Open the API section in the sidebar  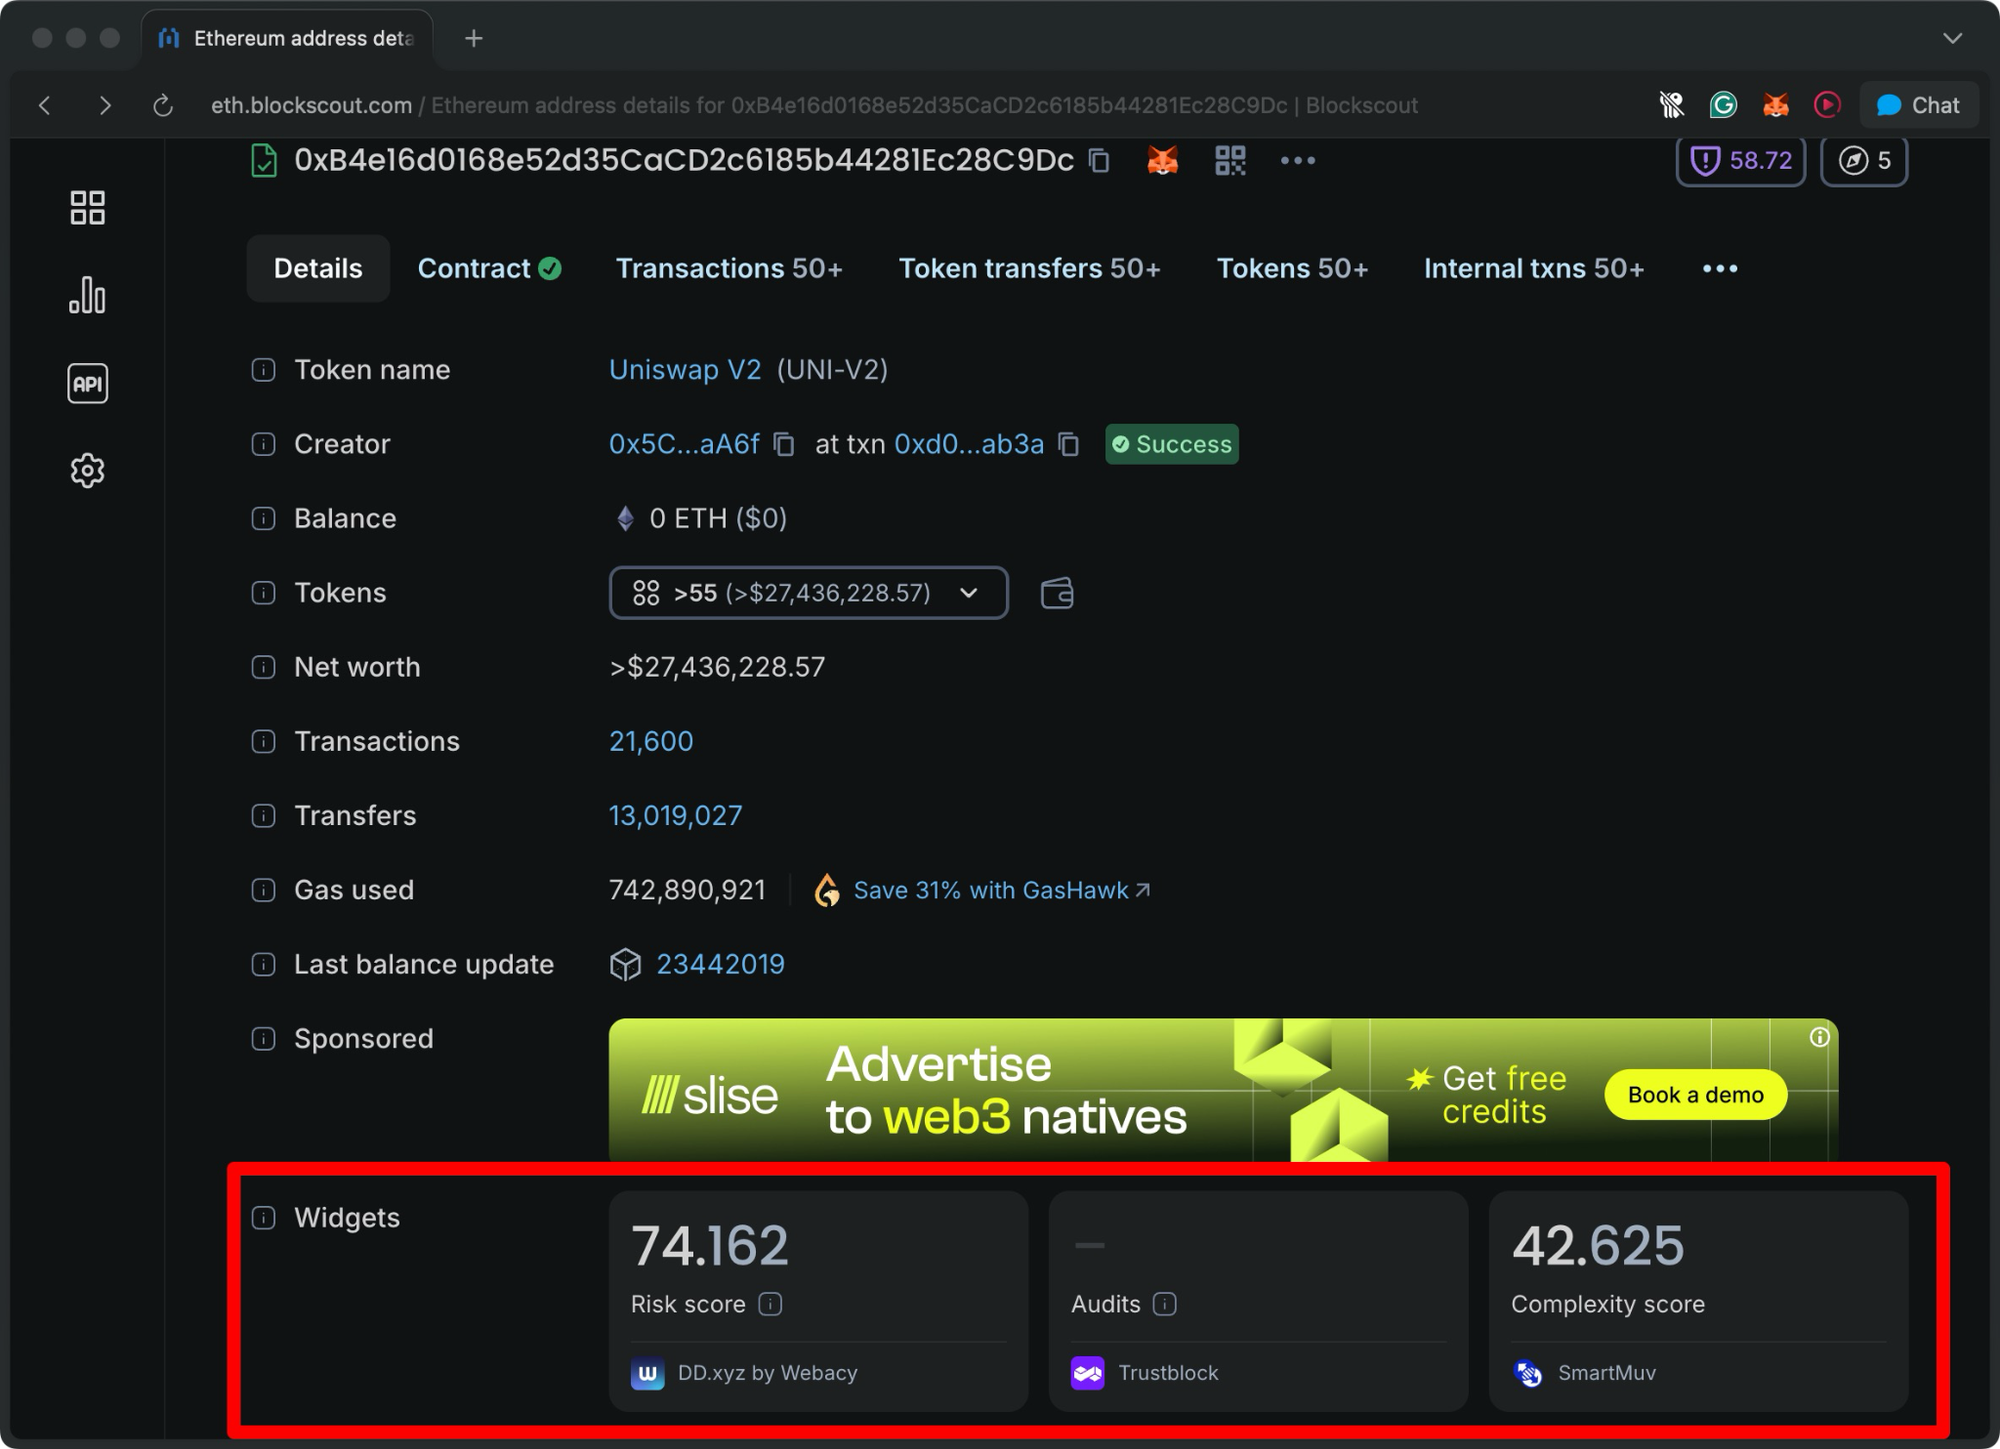point(87,383)
